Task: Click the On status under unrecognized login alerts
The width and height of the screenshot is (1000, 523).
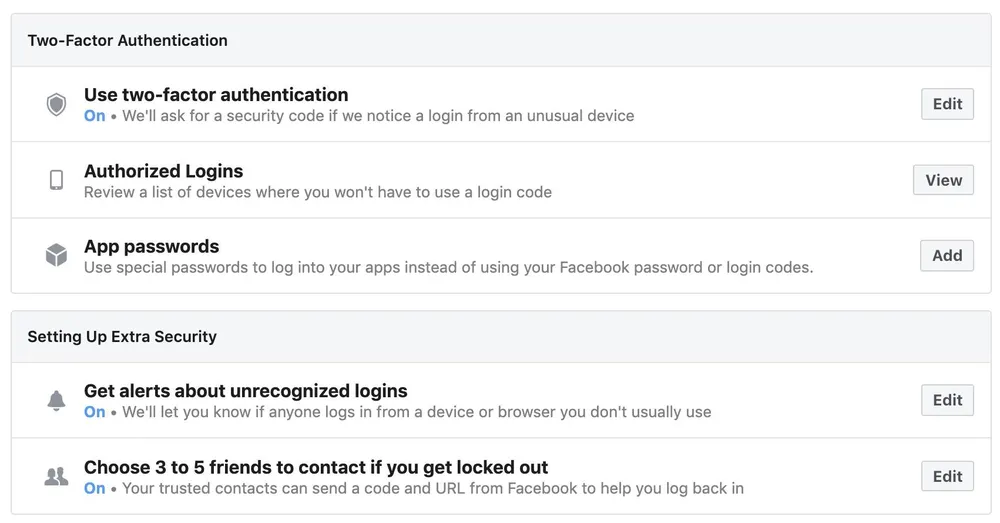Action: tap(95, 412)
